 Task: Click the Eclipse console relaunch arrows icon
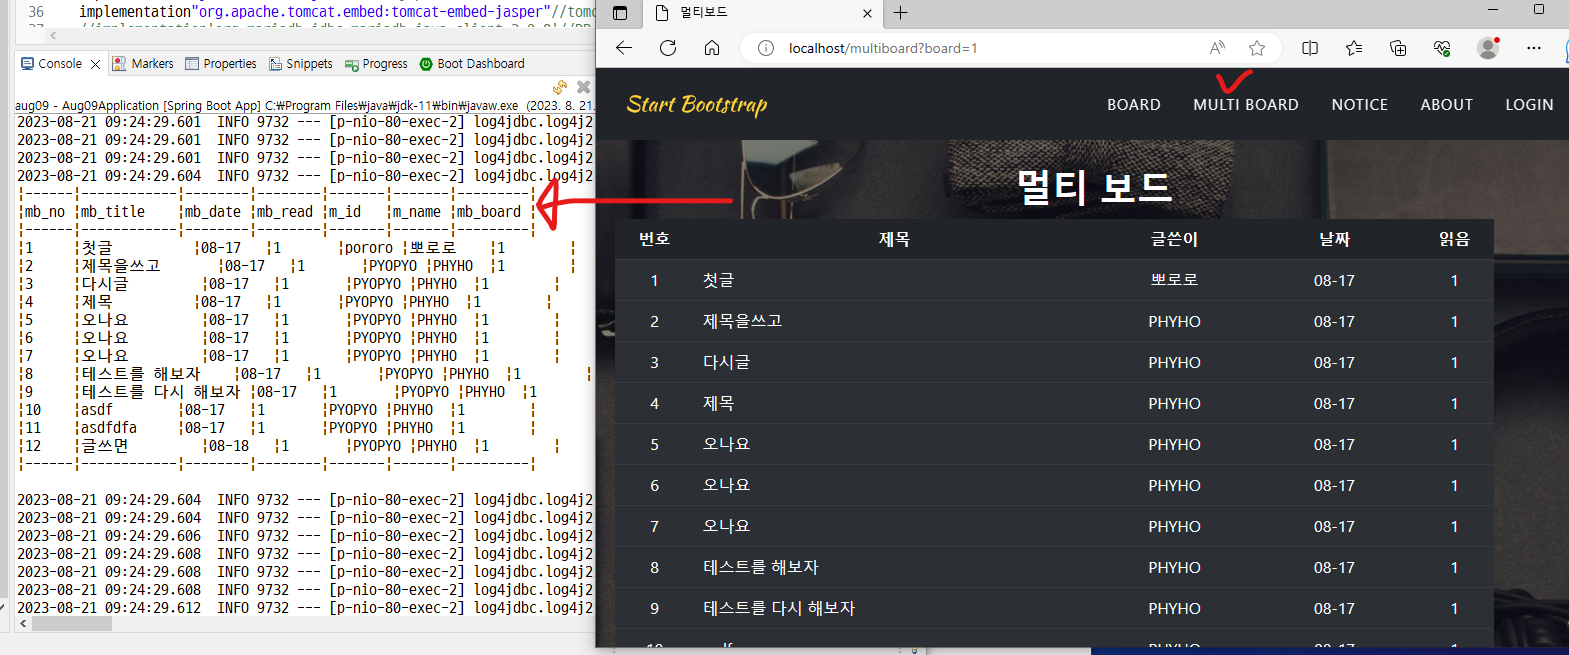tap(560, 87)
